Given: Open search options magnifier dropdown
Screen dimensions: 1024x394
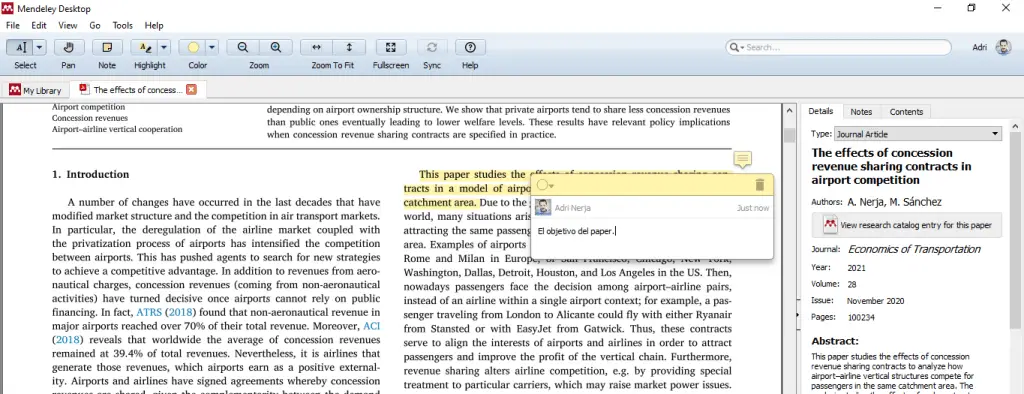Looking at the screenshot, I should click(737, 48).
